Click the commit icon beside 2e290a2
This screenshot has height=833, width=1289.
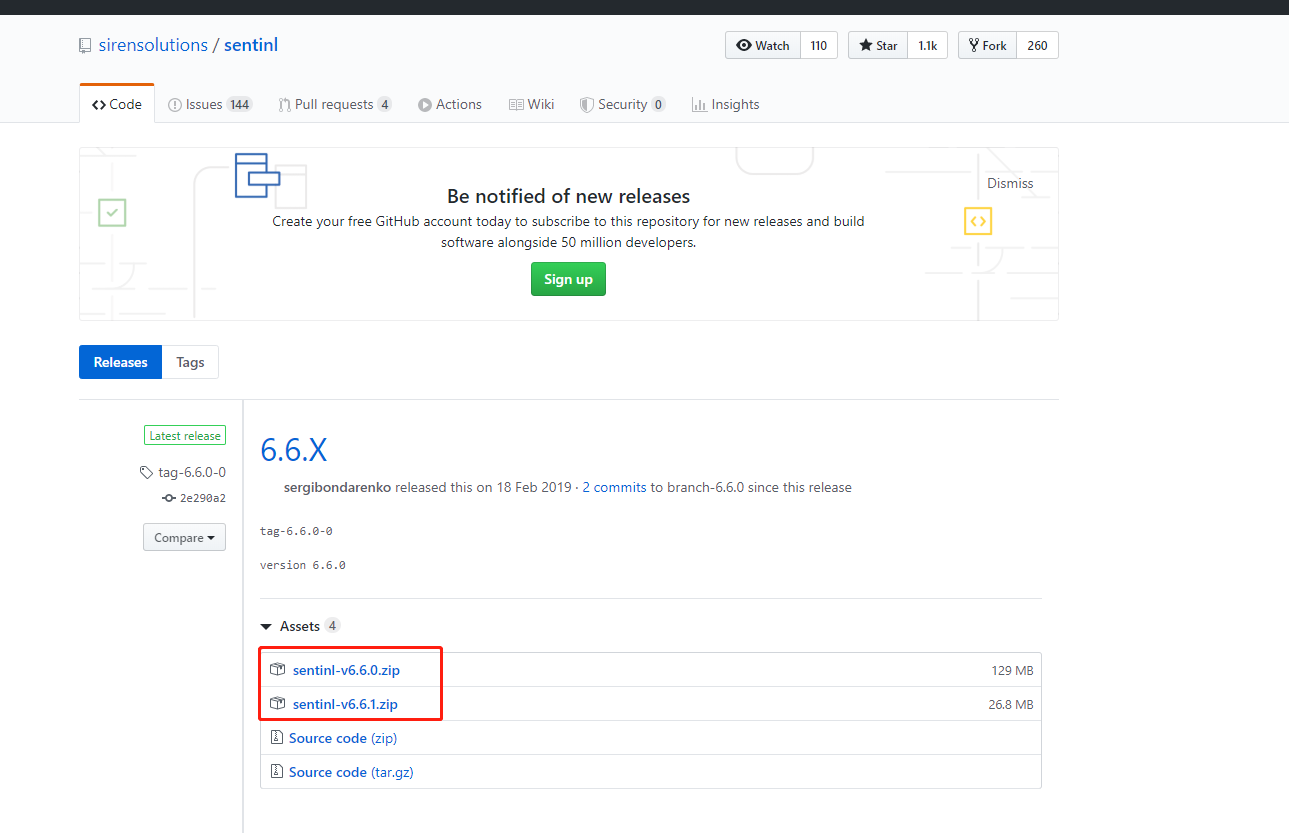169,498
